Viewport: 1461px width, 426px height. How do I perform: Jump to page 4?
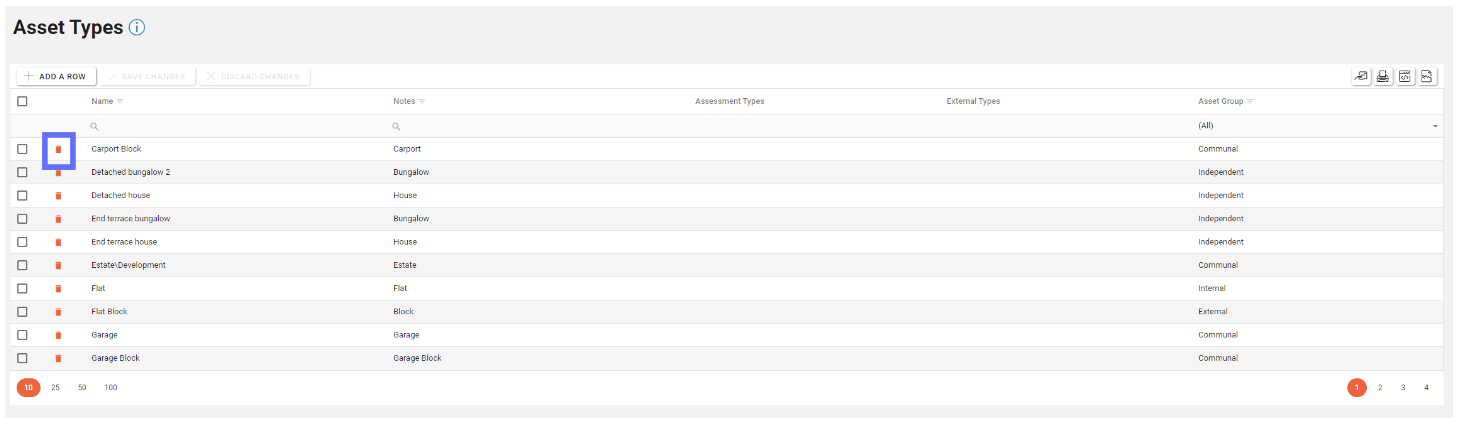[x=1427, y=387]
